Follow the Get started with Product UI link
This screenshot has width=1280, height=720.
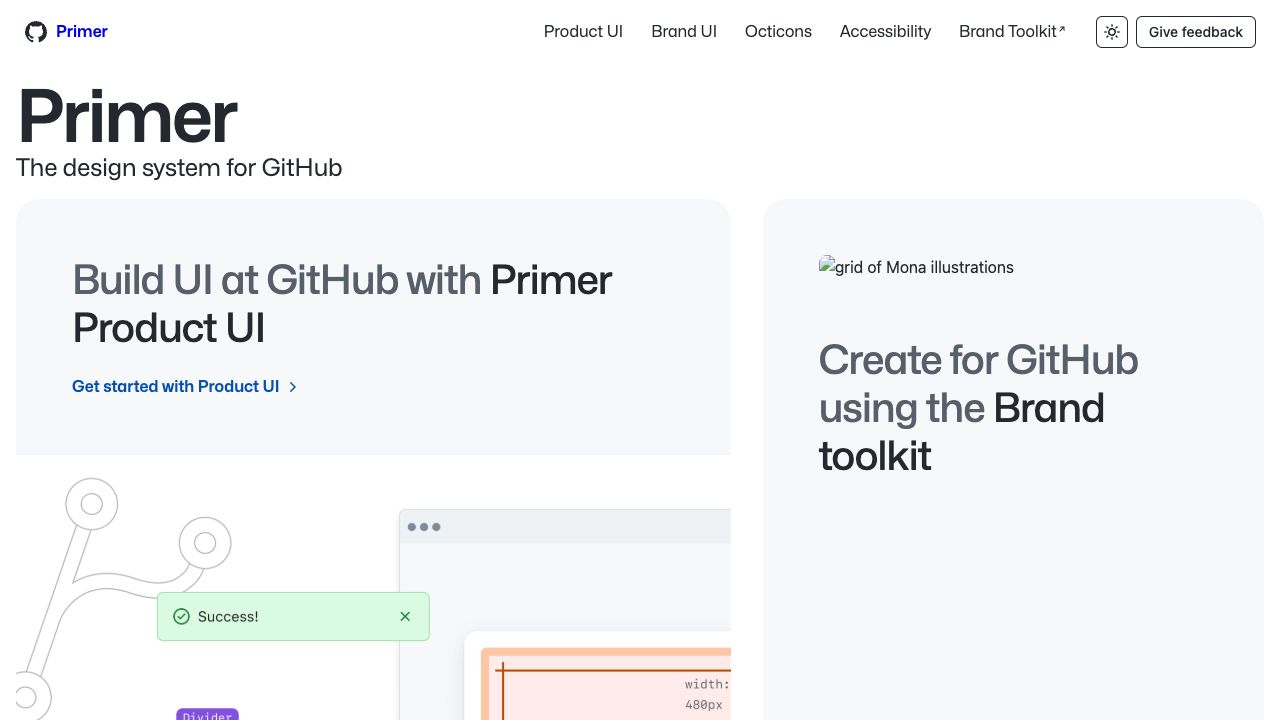(x=175, y=387)
